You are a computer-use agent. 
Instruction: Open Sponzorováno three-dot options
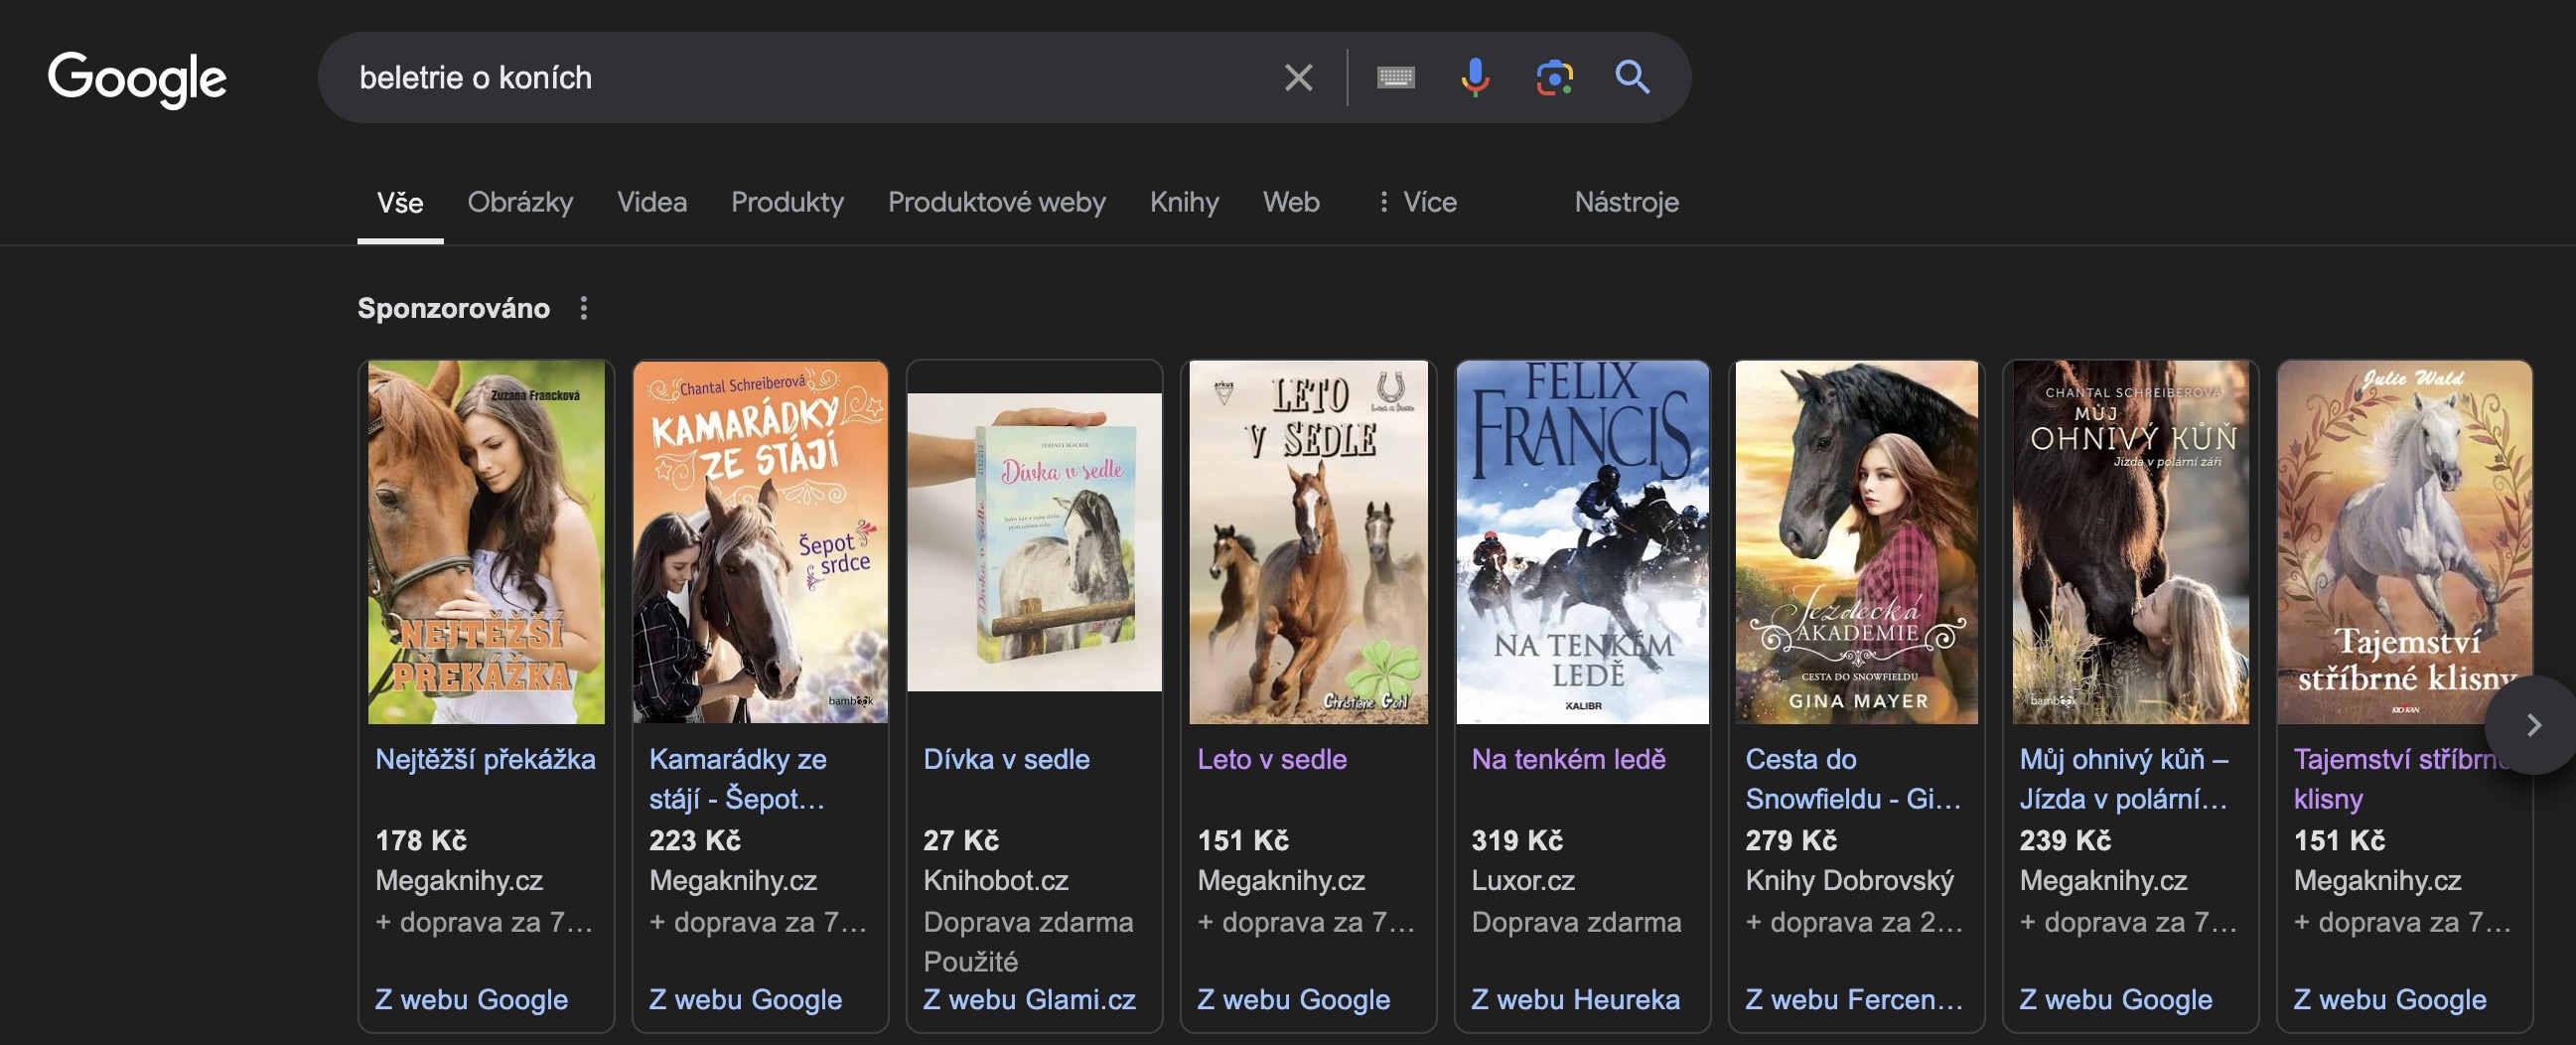(584, 308)
